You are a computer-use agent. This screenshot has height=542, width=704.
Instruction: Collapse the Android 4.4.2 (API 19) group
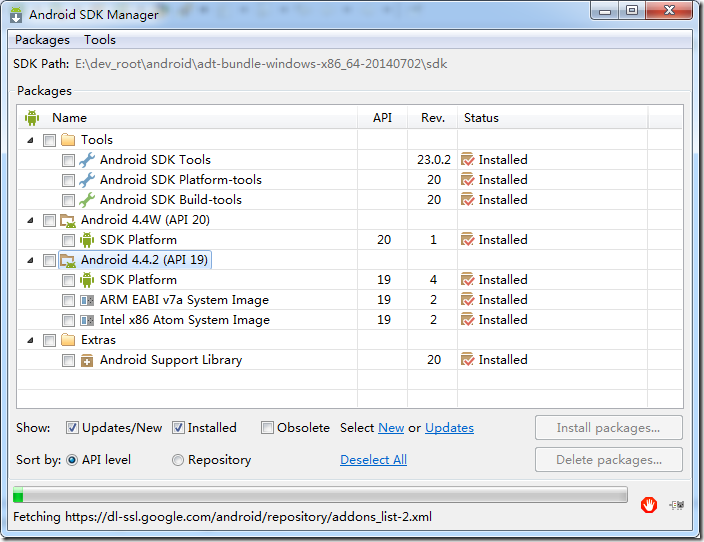coord(31,260)
